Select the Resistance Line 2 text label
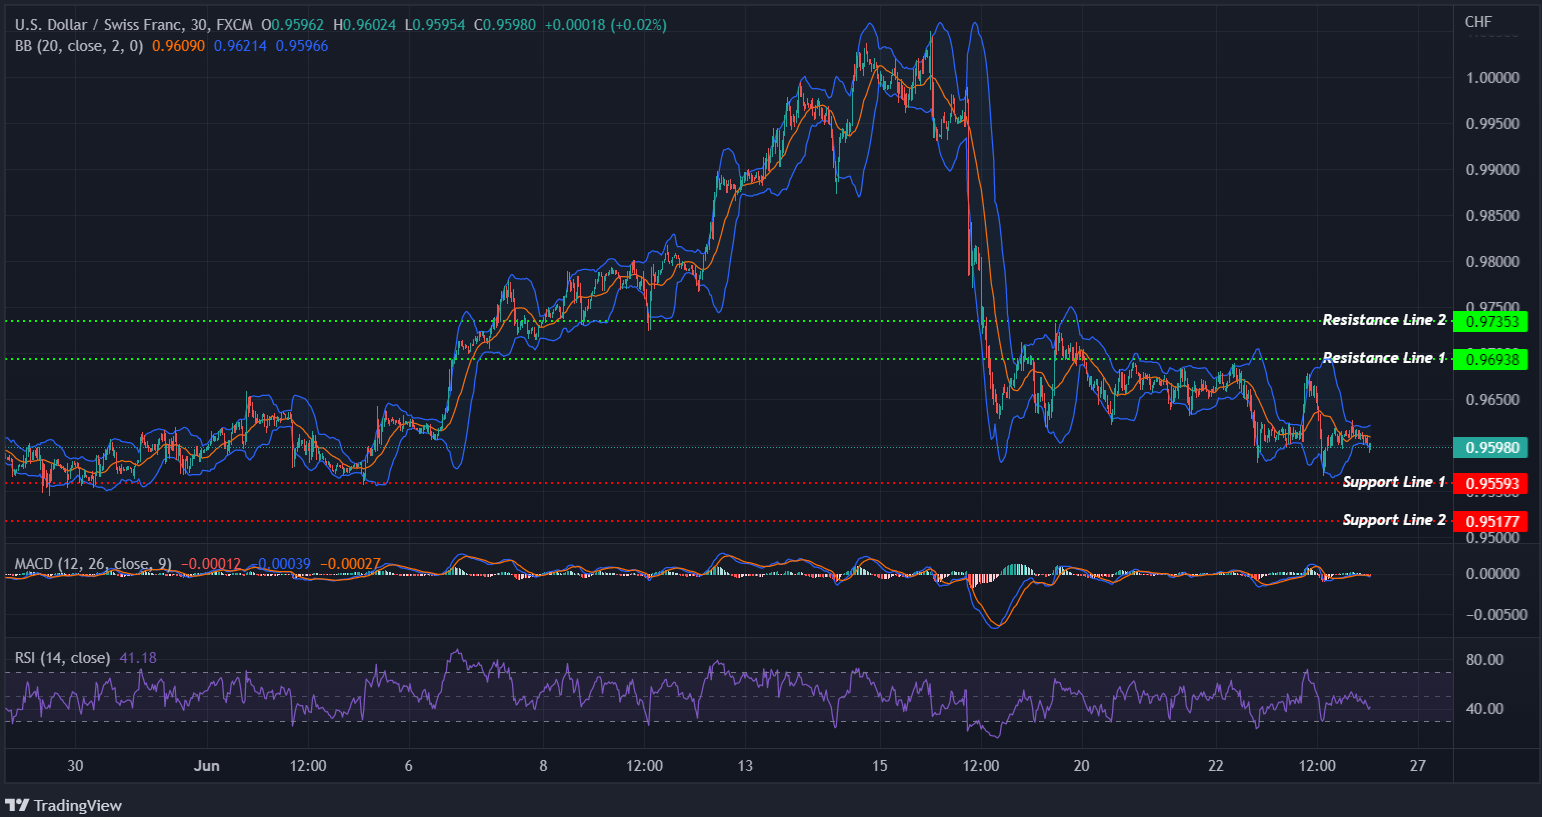1542x817 pixels. point(1382,319)
